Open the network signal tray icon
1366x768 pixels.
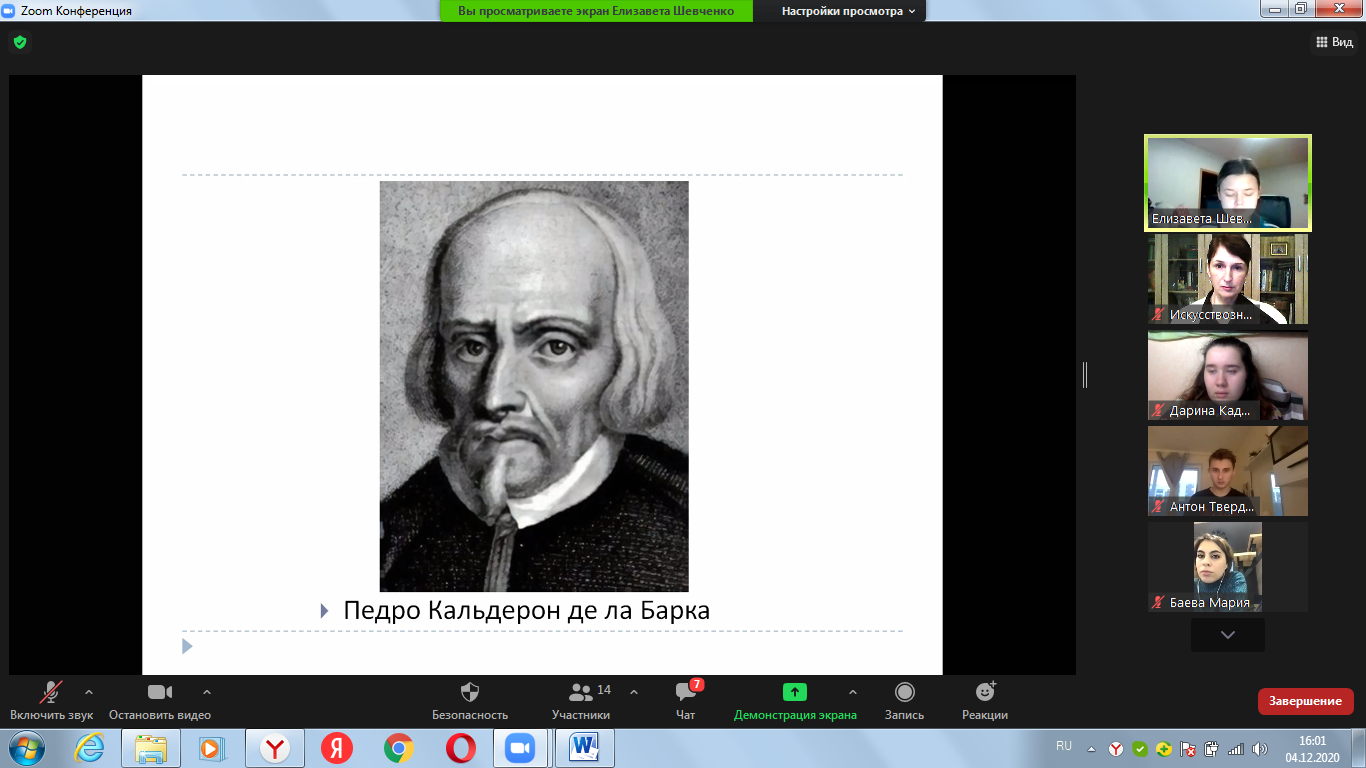[x=1236, y=748]
